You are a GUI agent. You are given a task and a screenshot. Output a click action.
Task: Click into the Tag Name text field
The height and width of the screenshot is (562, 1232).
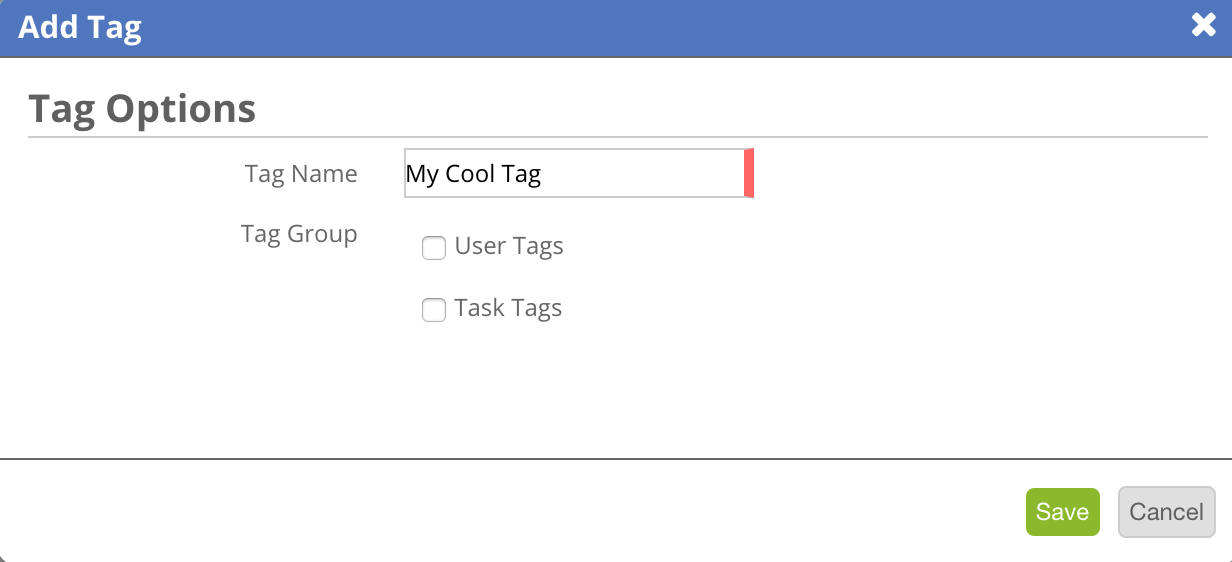578,174
